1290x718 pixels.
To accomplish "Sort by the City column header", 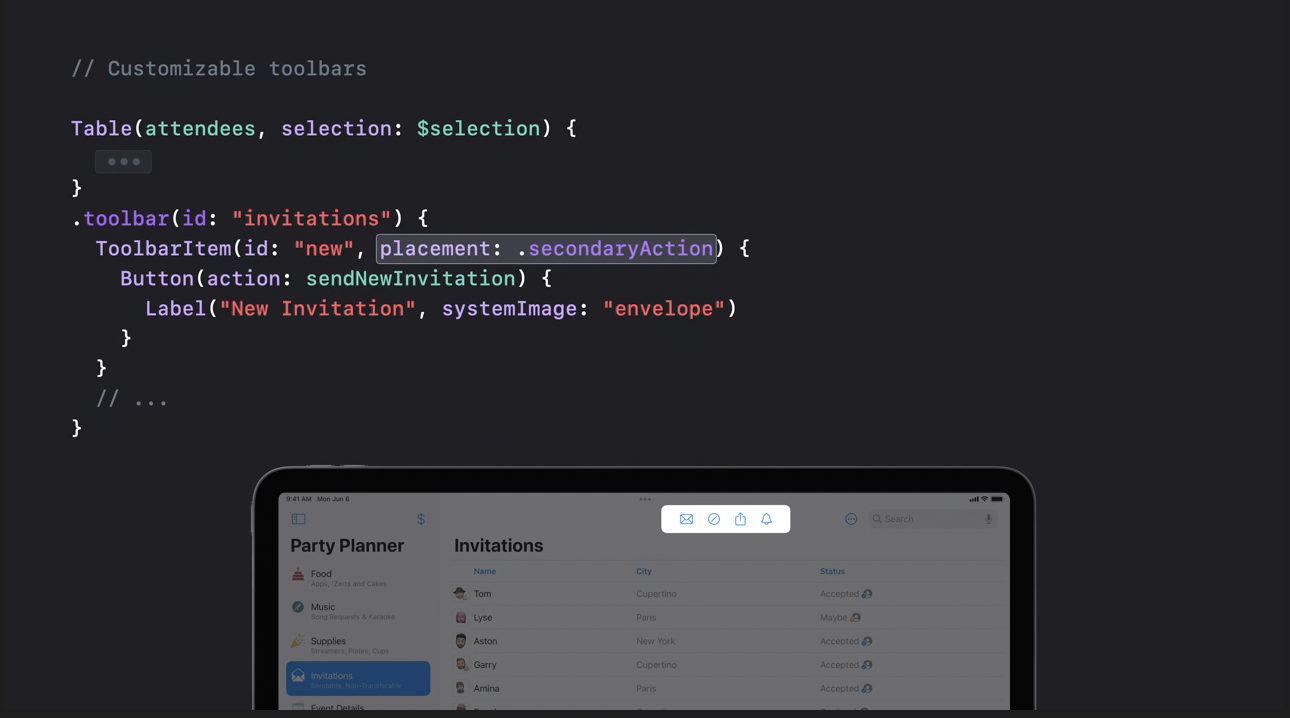I will point(644,571).
